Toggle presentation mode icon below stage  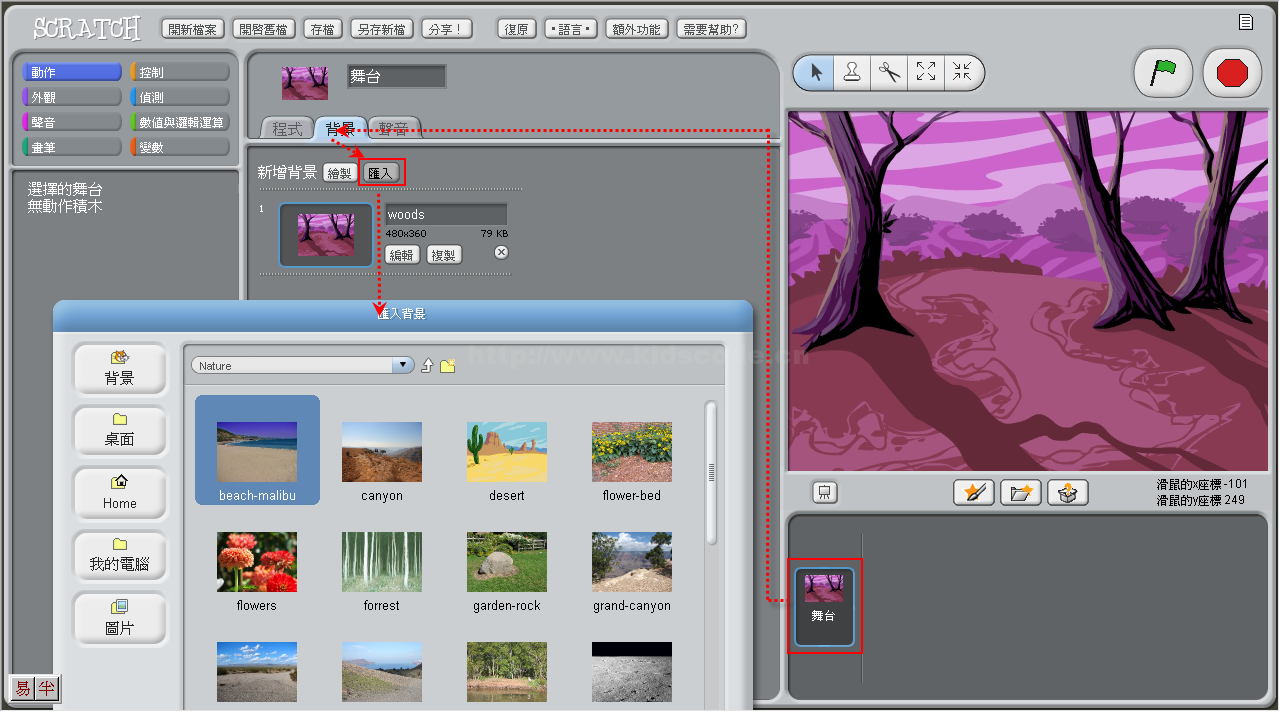point(825,493)
